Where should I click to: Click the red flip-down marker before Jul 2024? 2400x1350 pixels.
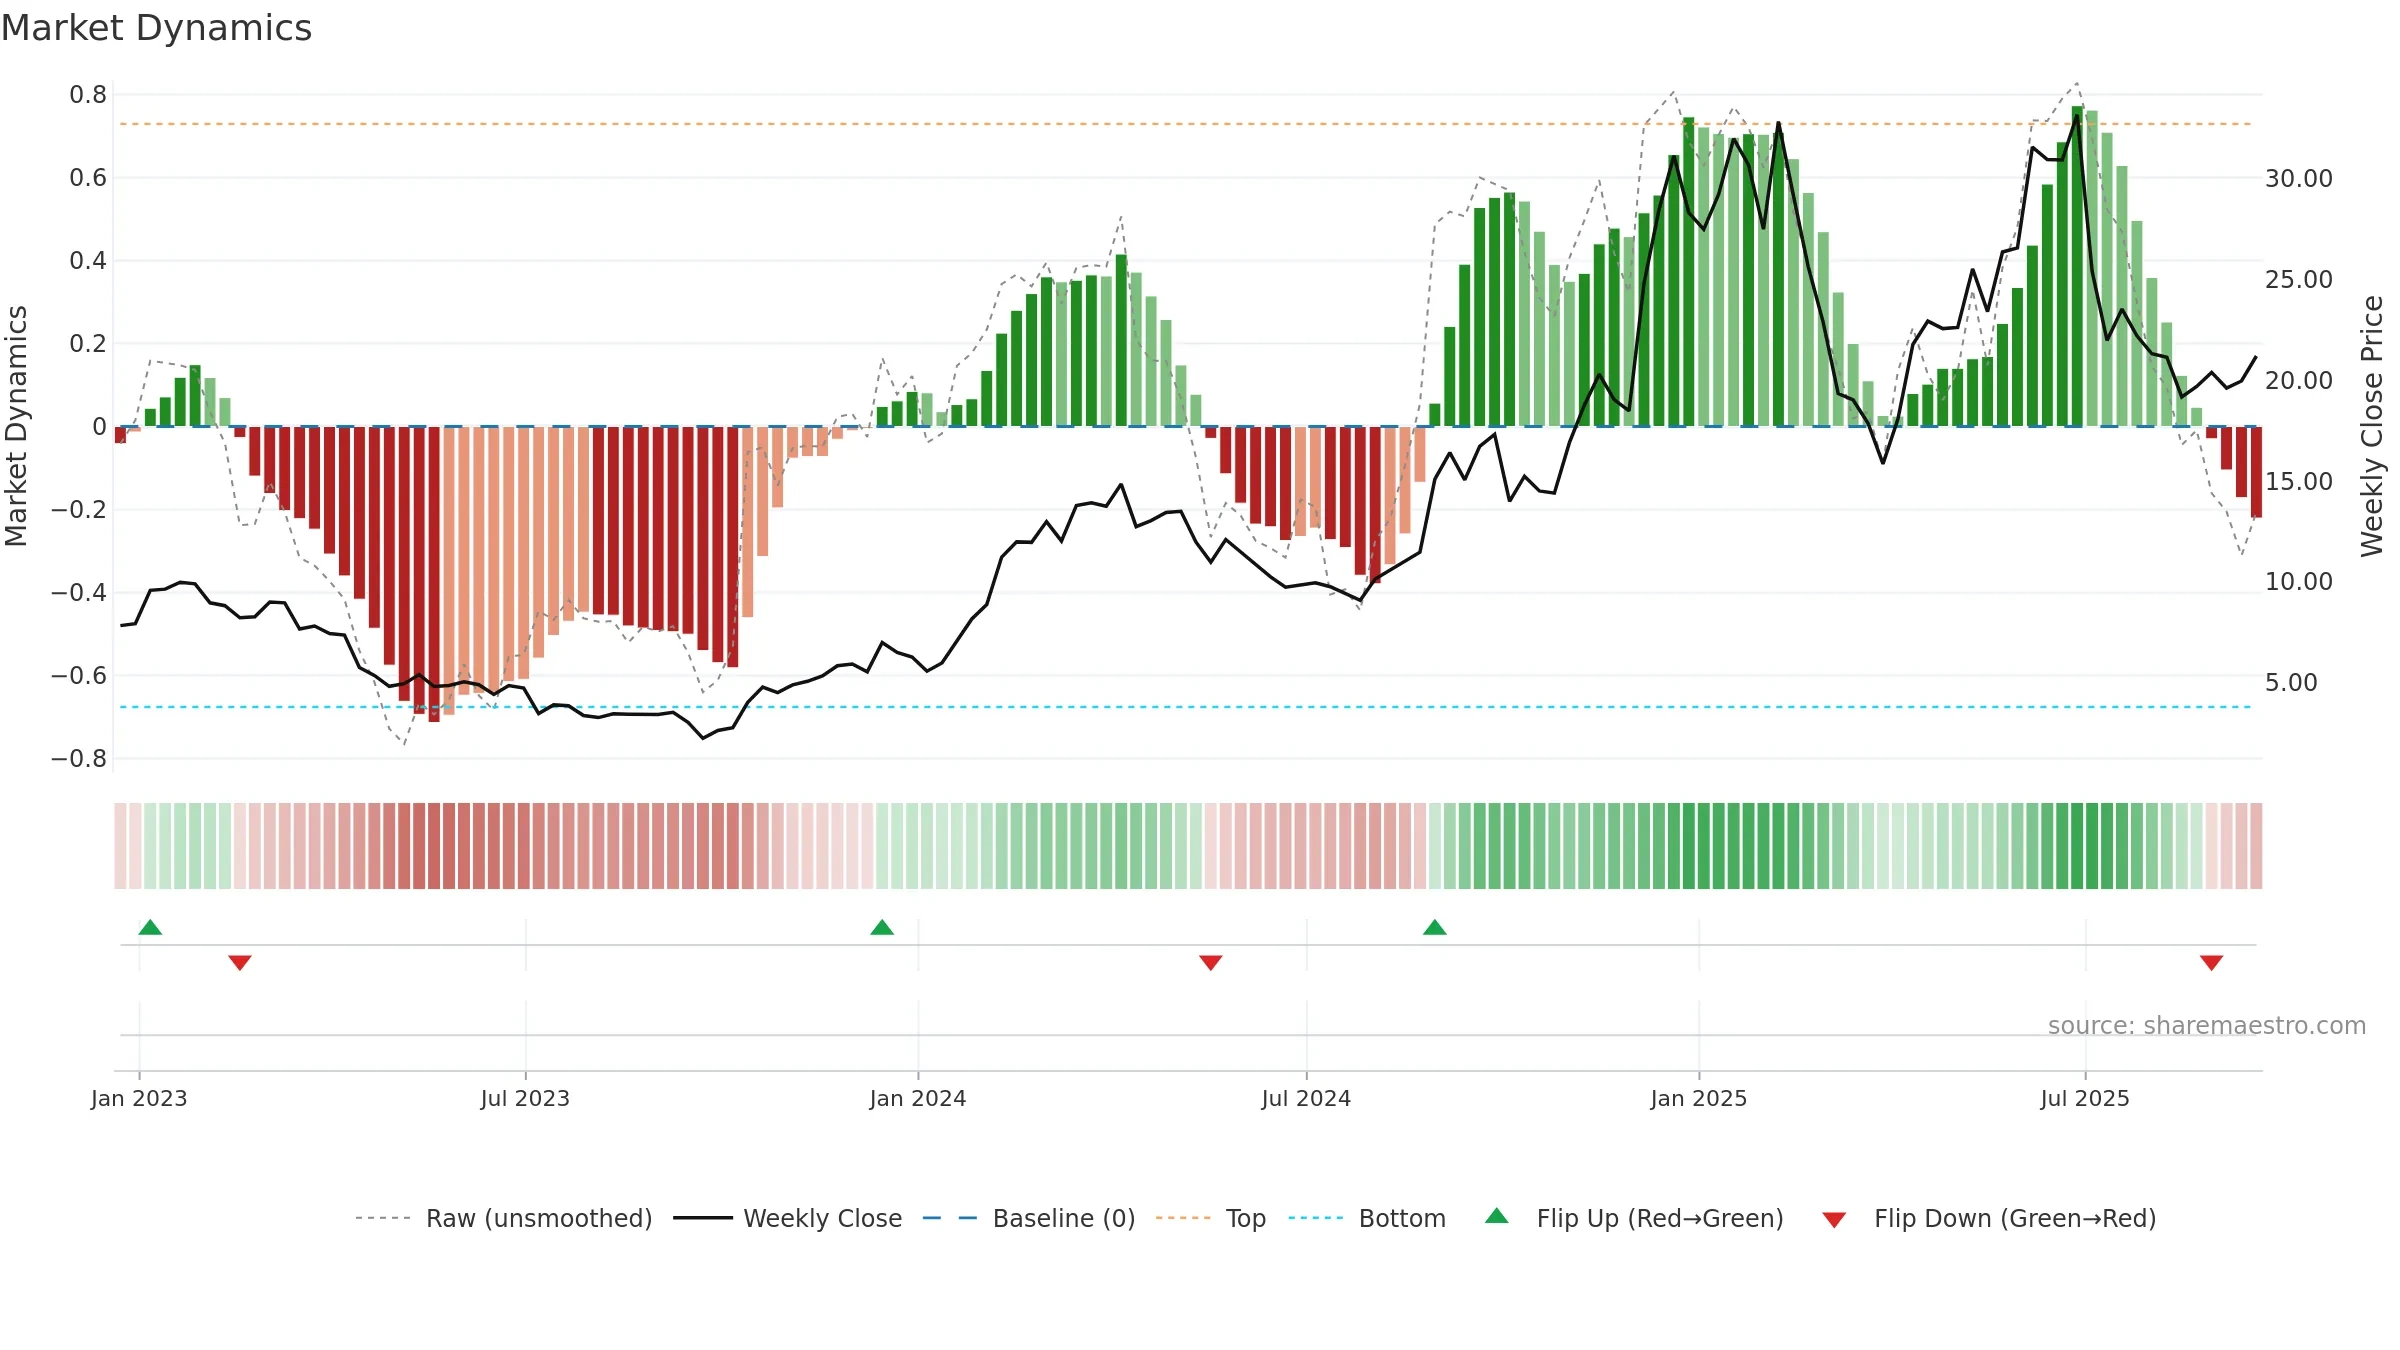1211,962
